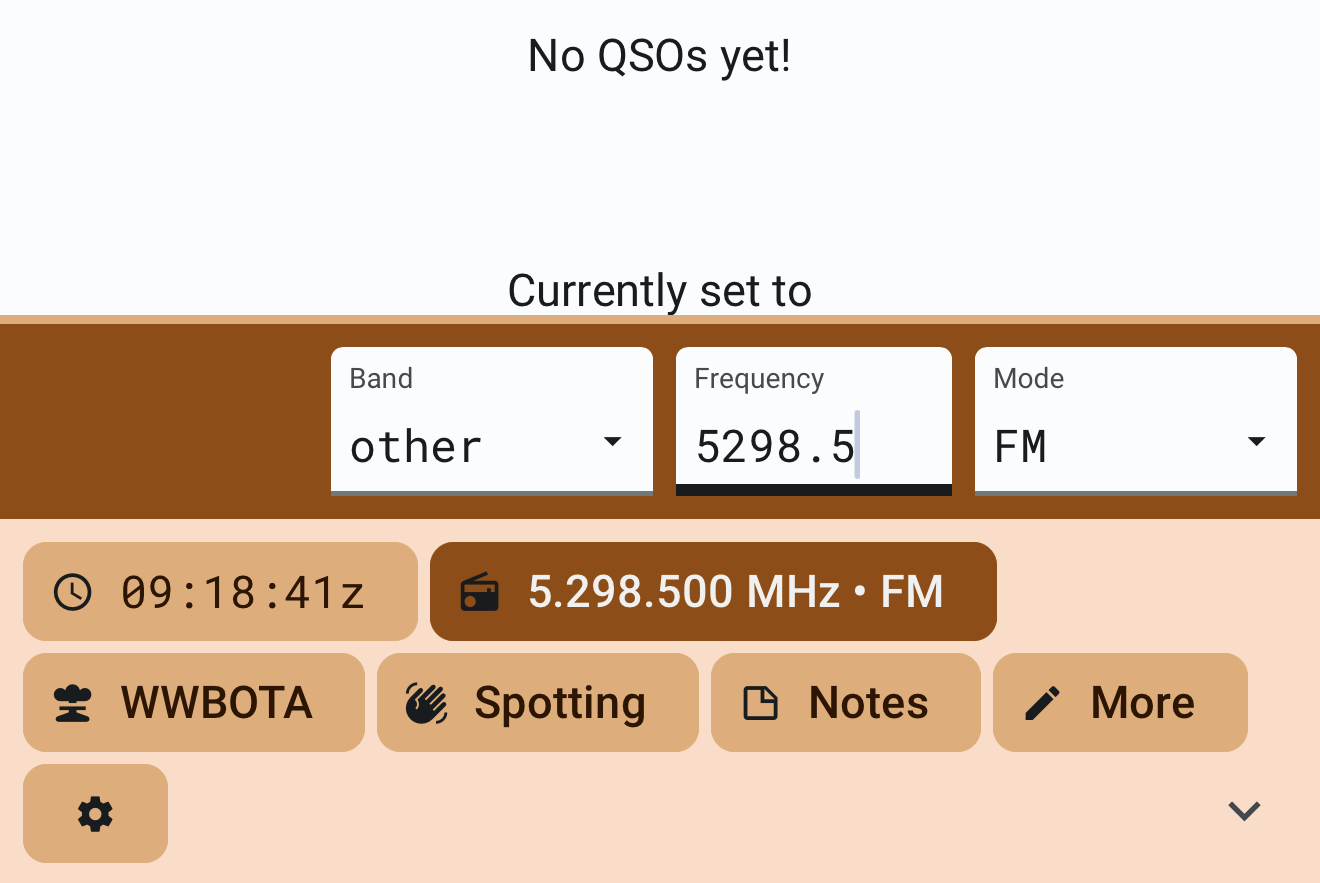This screenshot has width=1320, height=883.
Task: Open the More label
Action: pyautogui.click(x=1143, y=703)
